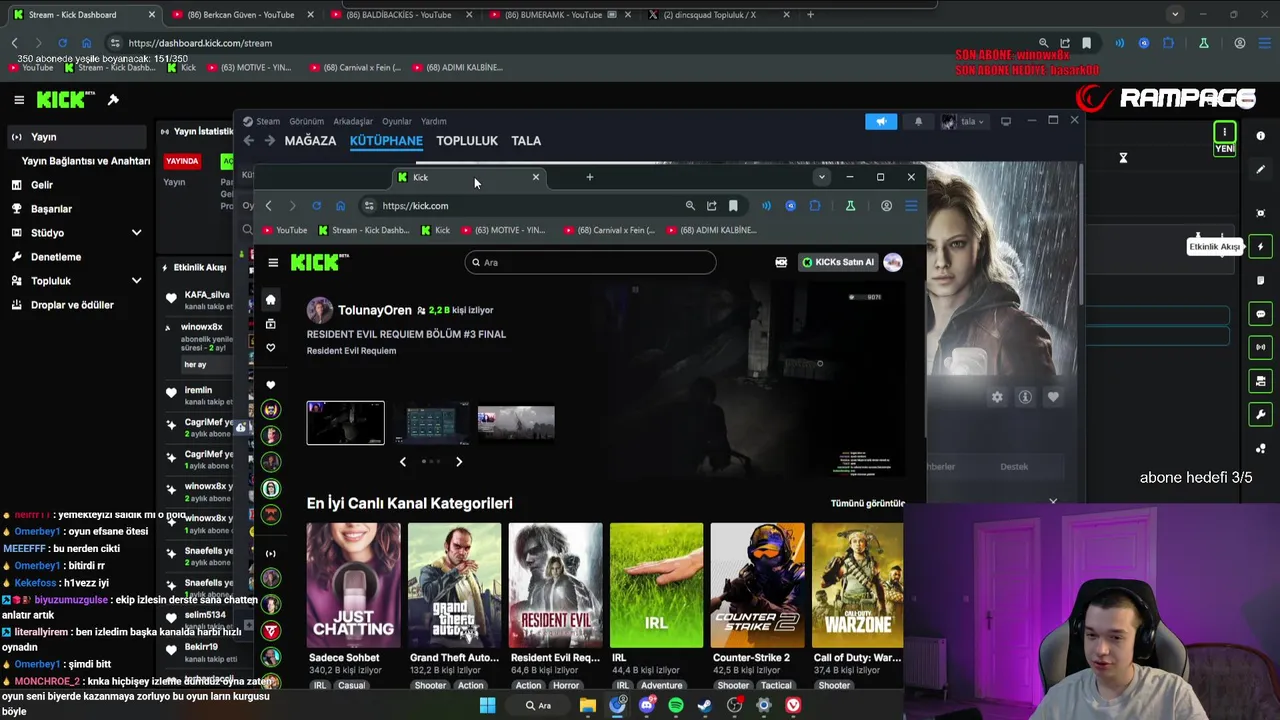Click the pencil edit icon in dashboard right rail
The image size is (1280, 720).
[x=1261, y=169]
